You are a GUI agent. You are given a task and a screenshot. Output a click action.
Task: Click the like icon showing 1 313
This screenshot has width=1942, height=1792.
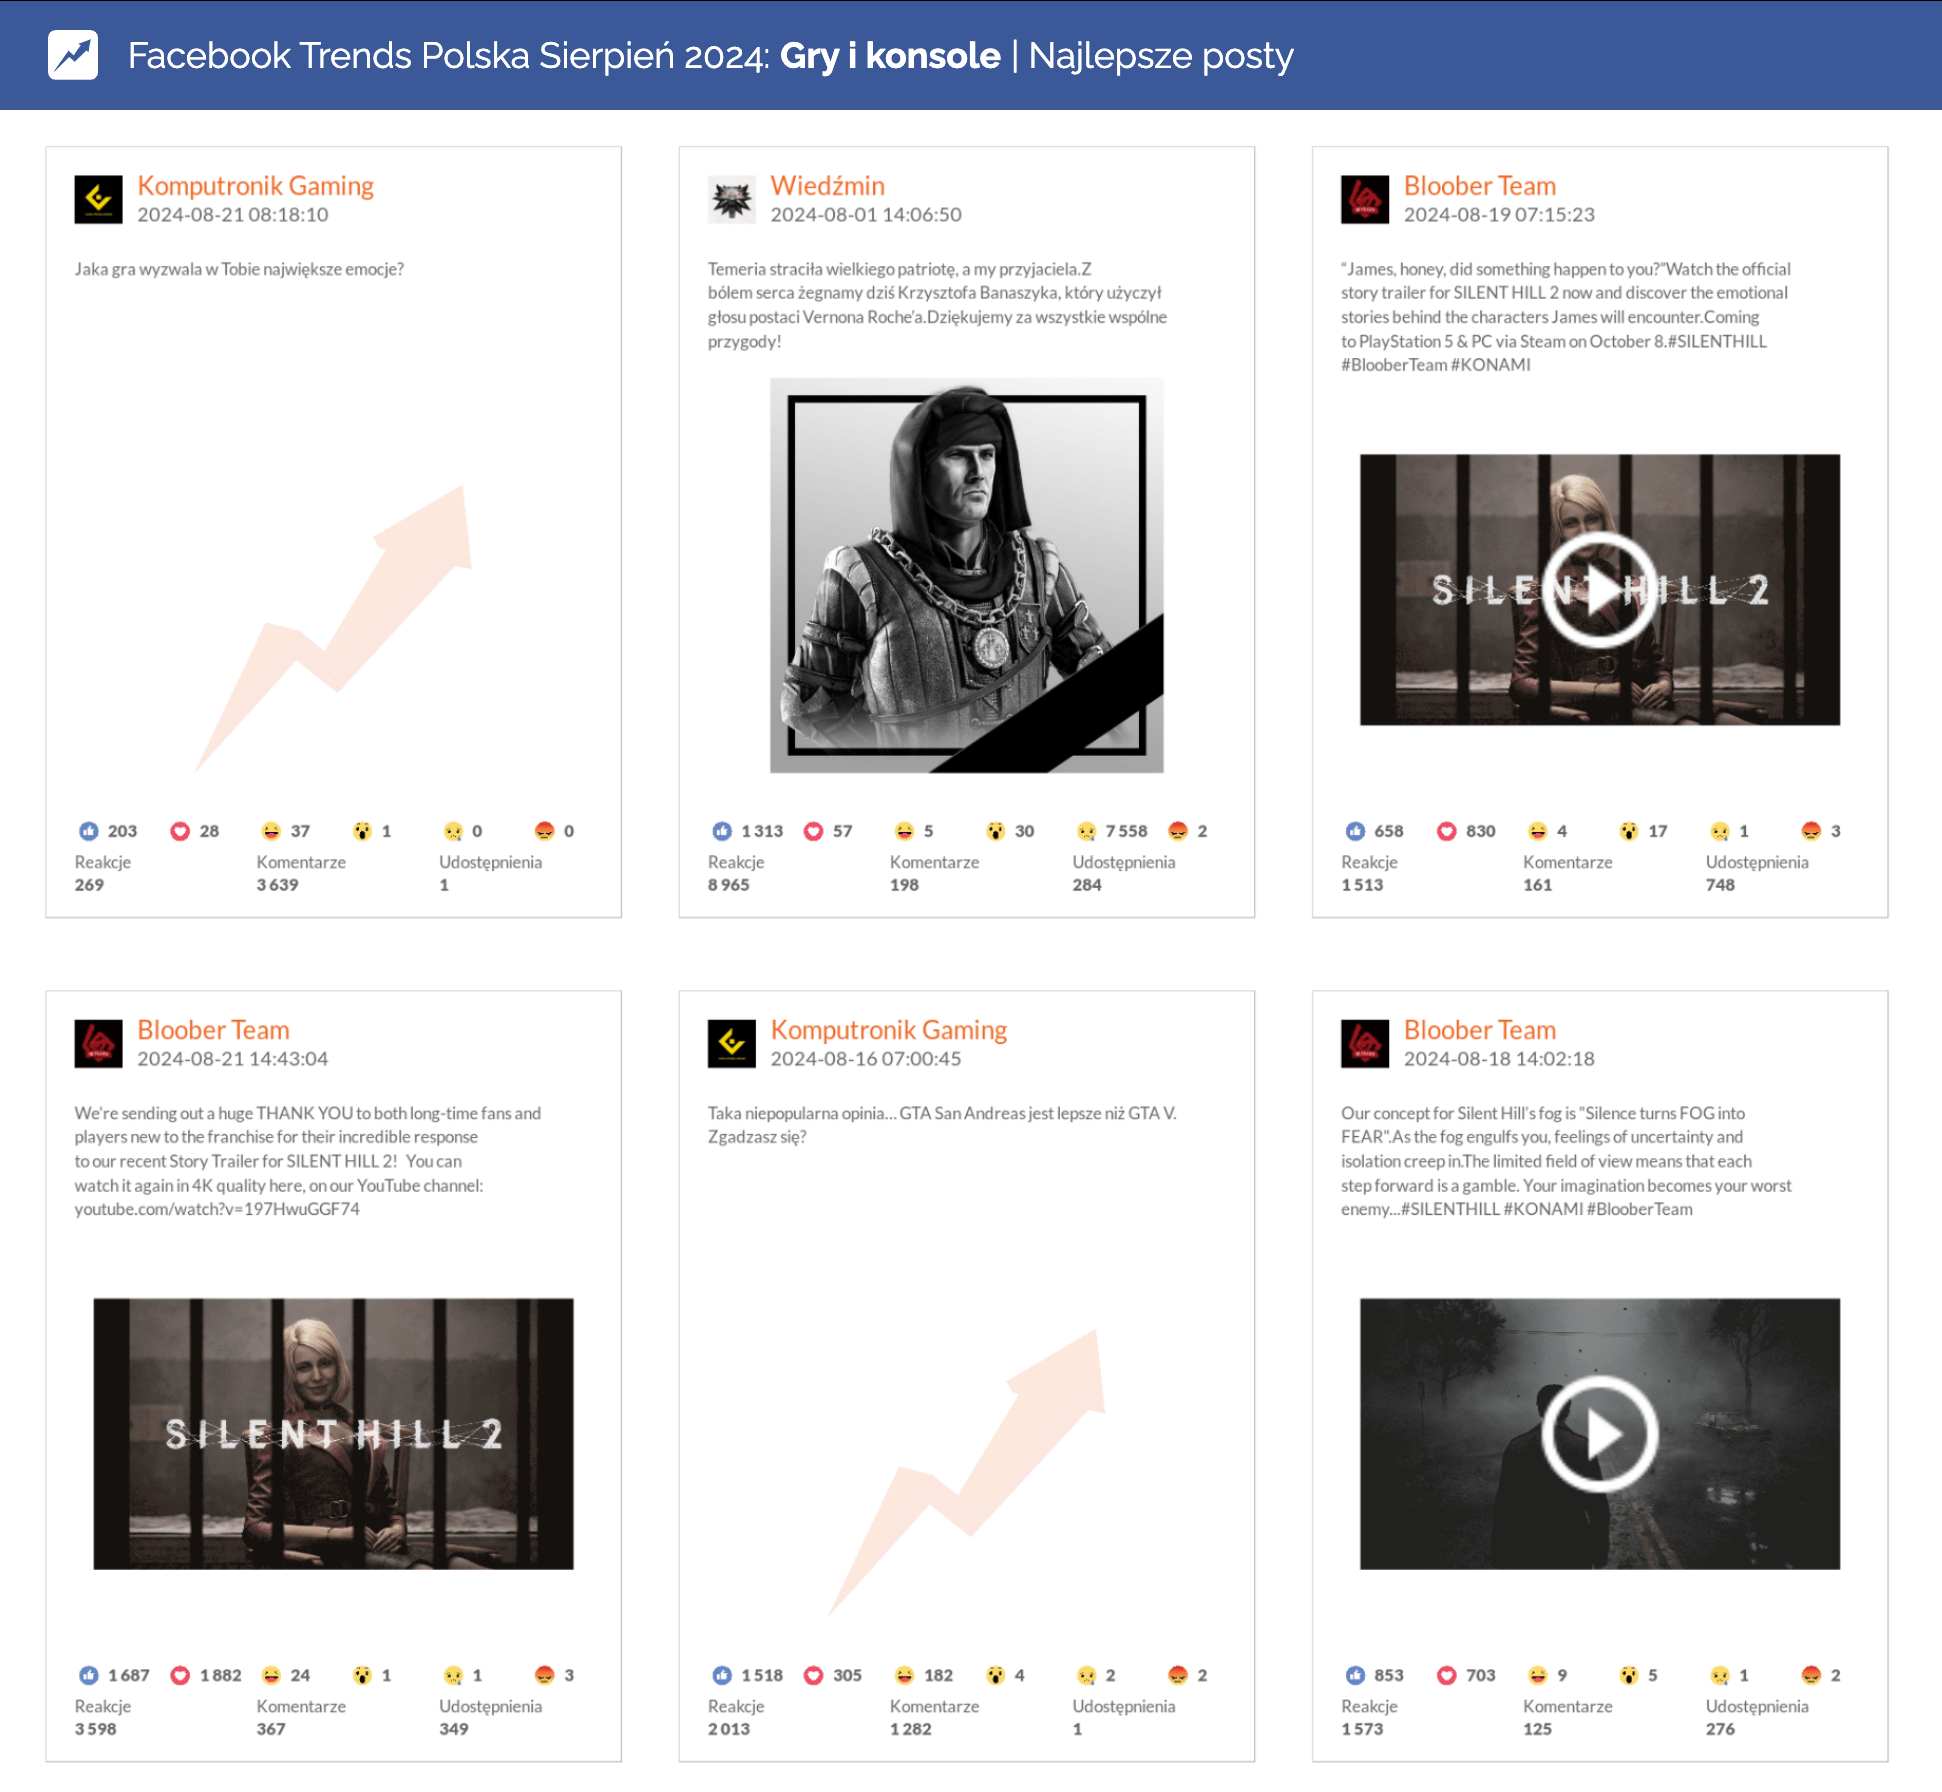pos(722,831)
